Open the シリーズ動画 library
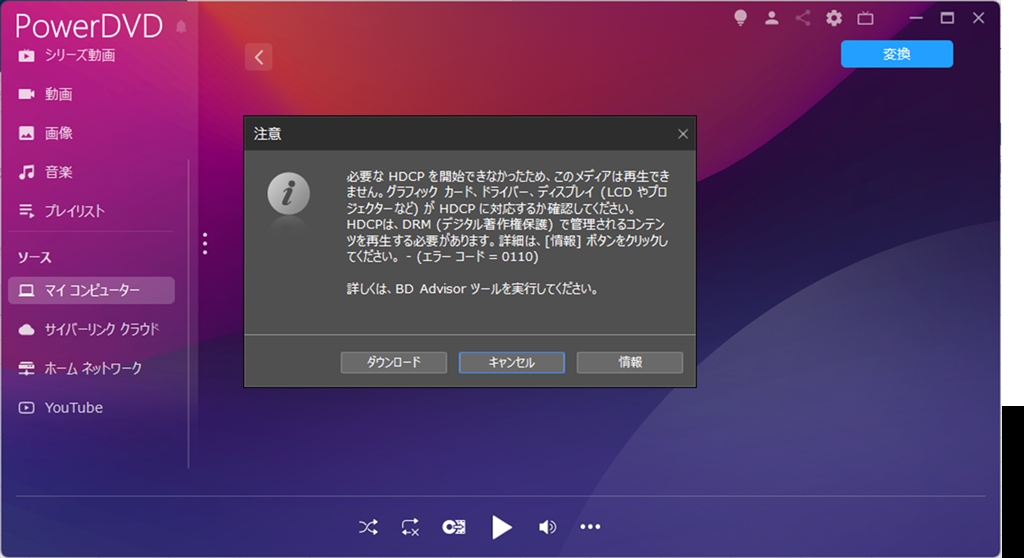Screen dimensions: 1024x558 pyautogui.click(x=80, y=56)
